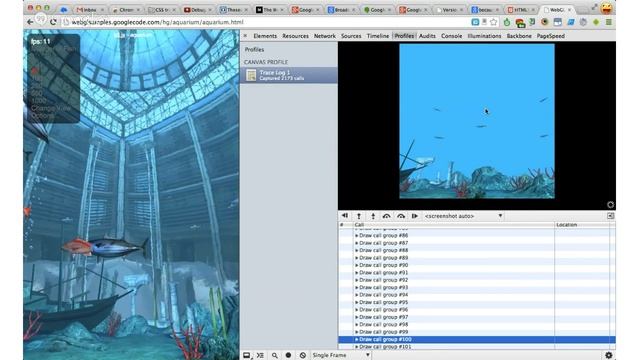The image size is (640, 360).
Task: Expand Draw call group #90
Action: [356, 265]
